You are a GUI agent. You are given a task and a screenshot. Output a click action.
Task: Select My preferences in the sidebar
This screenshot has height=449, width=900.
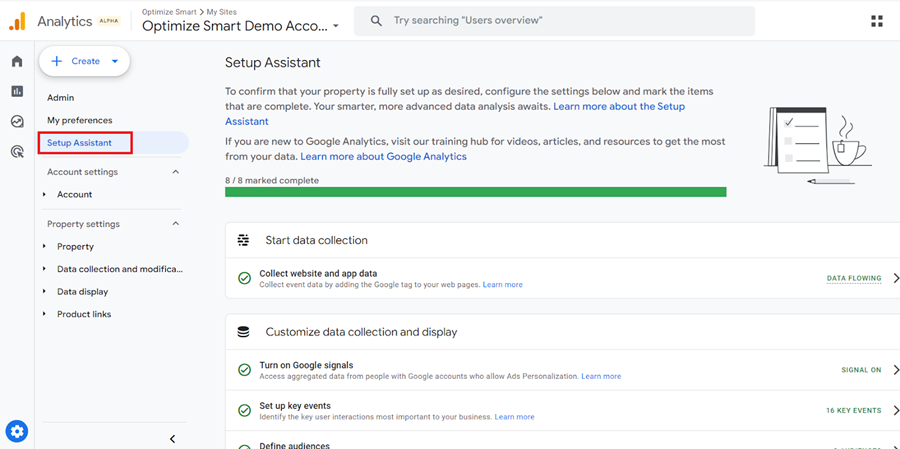pos(80,120)
